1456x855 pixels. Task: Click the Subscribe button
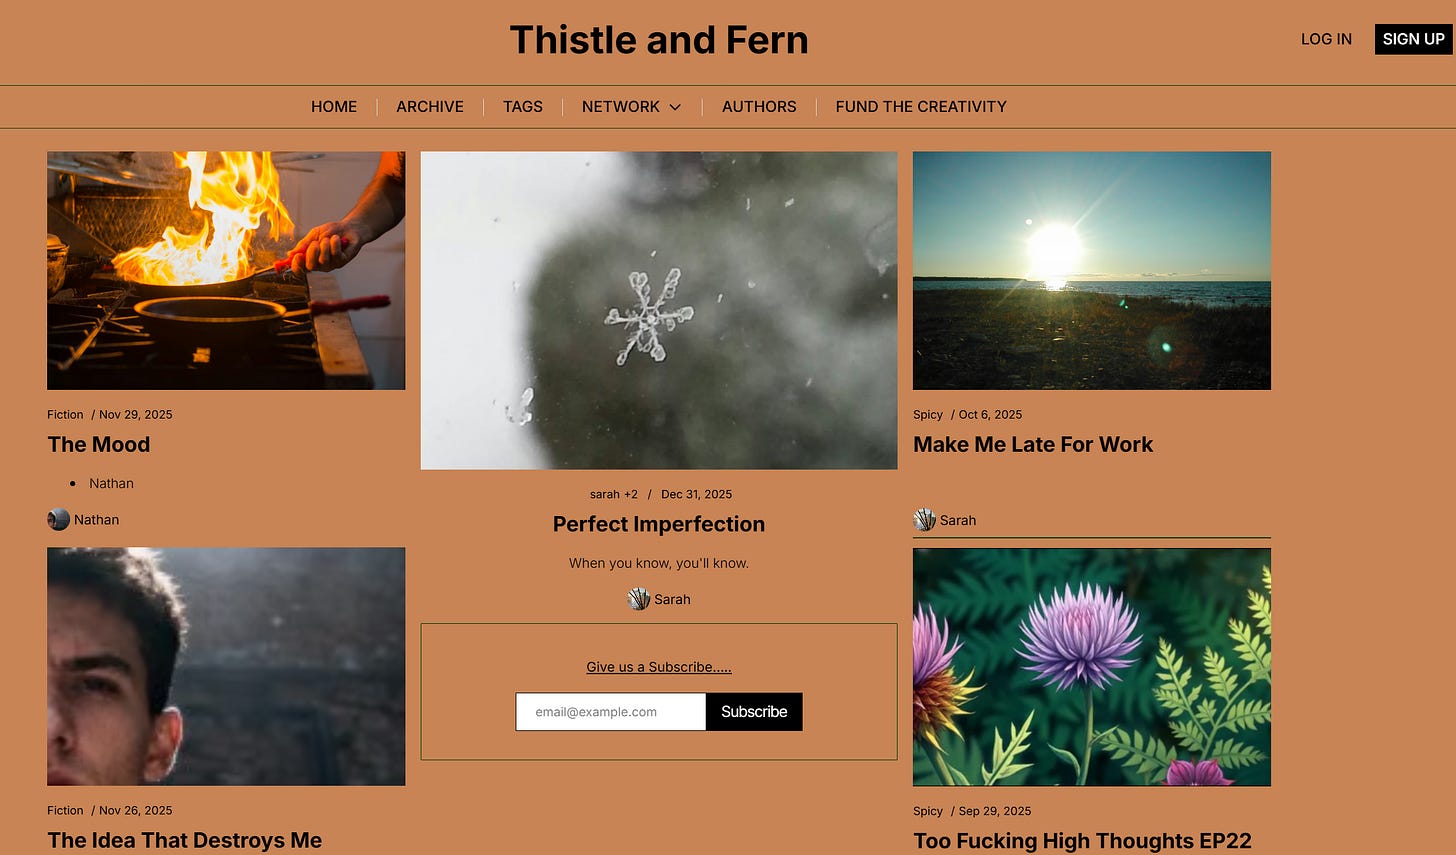754,712
